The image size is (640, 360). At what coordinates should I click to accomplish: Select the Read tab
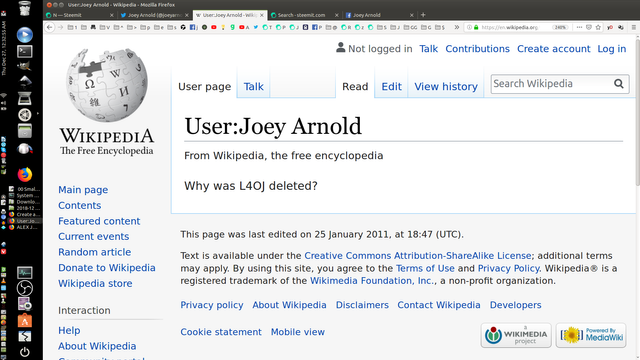[x=355, y=87]
